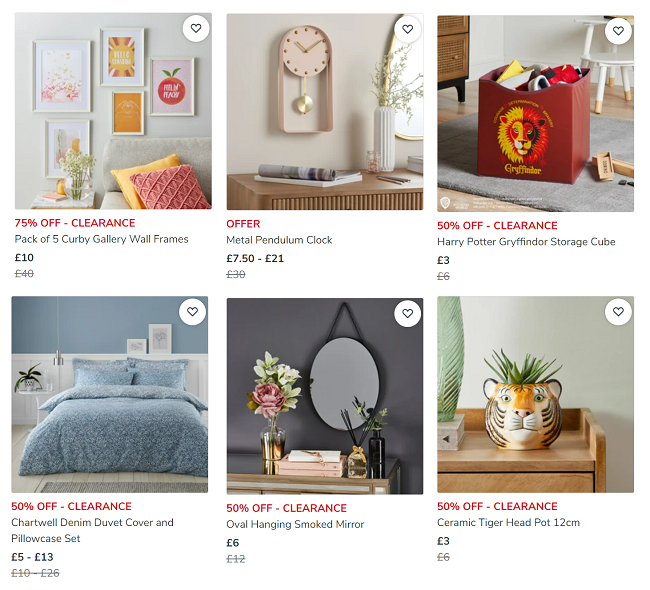Visit Oval Hanging Smoked Mirror page
The width and height of the screenshot is (650, 590).
[x=295, y=524]
